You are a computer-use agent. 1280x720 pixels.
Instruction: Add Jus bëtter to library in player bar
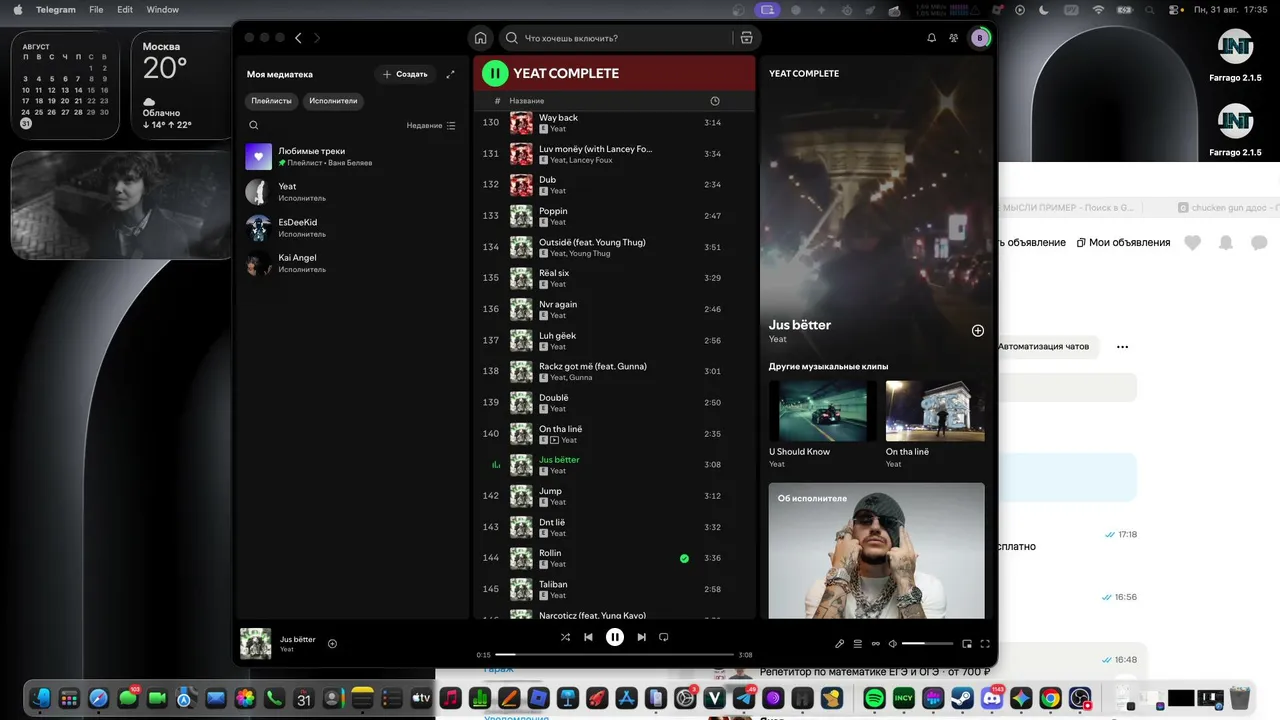[332, 643]
